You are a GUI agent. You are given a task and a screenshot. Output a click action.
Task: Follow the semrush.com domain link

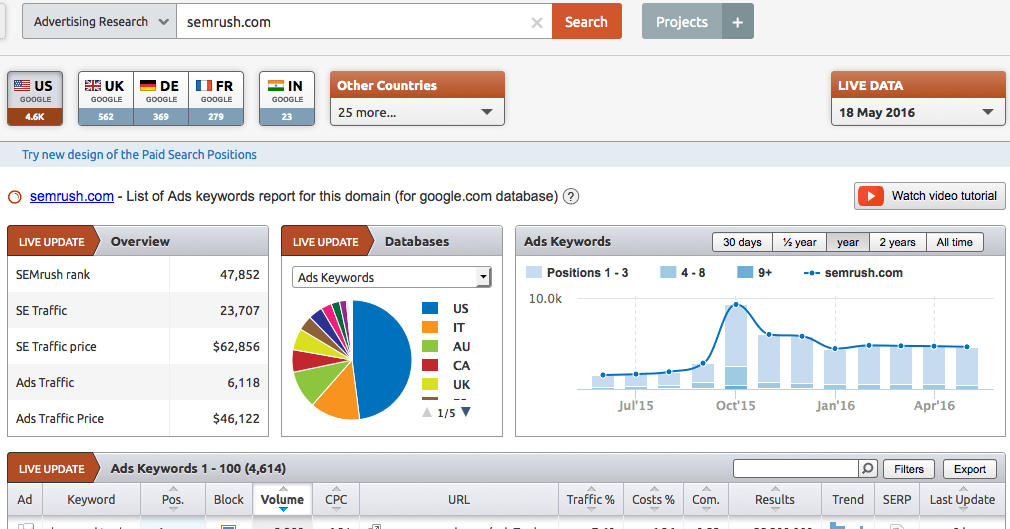click(x=71, y=197)
